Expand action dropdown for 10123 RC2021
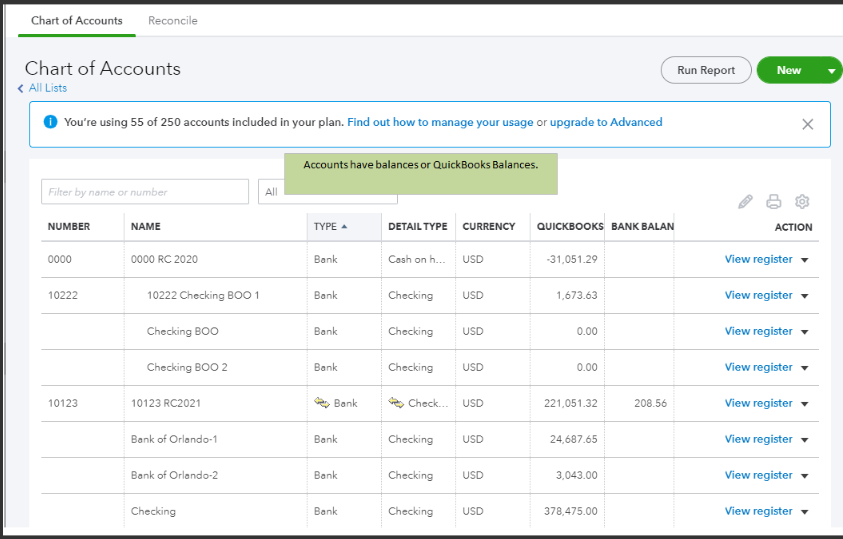The image size is (843, 539). coord(805,404)
